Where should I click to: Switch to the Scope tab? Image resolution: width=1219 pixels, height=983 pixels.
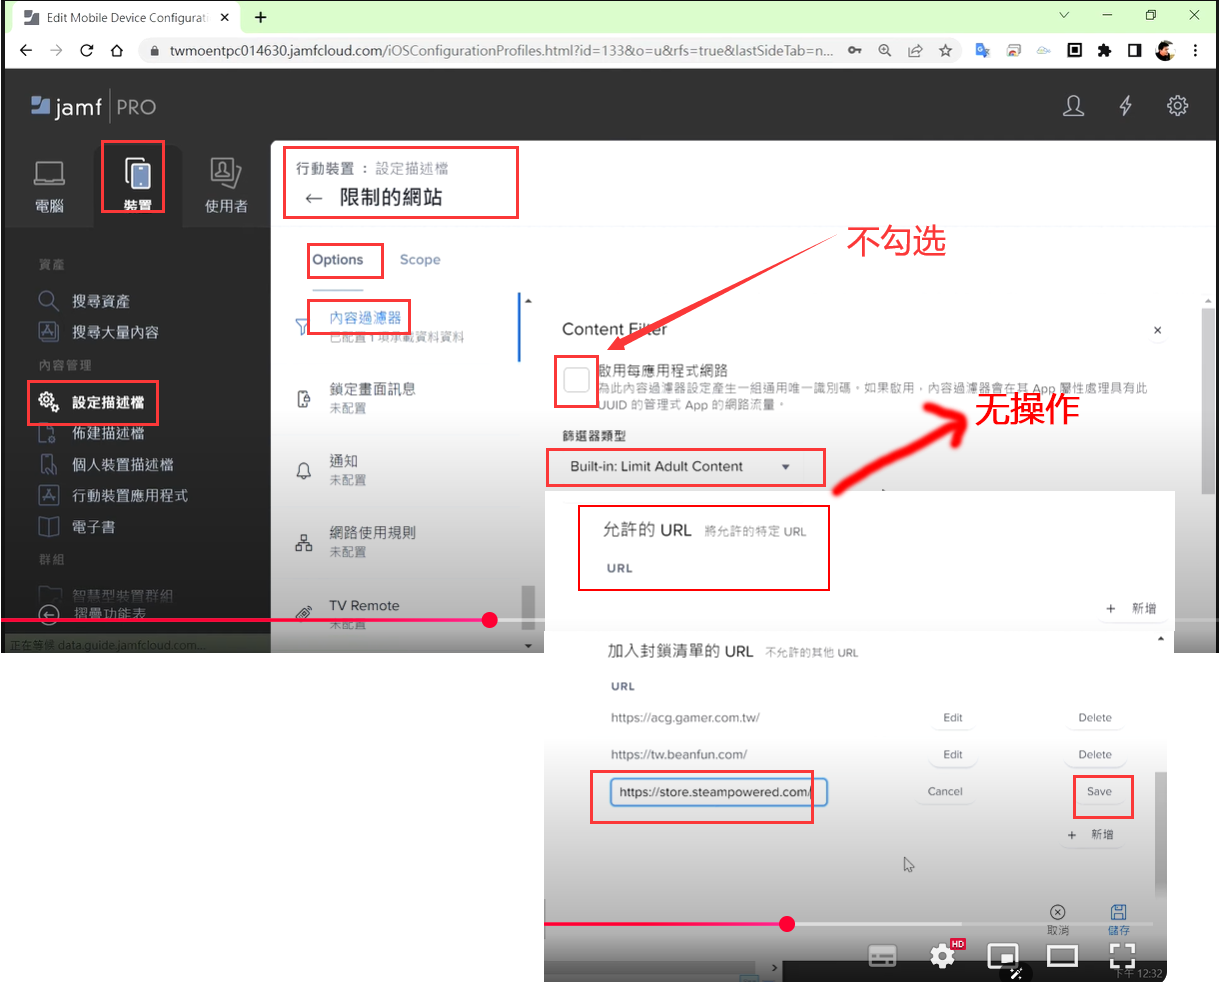click(420, 260)
